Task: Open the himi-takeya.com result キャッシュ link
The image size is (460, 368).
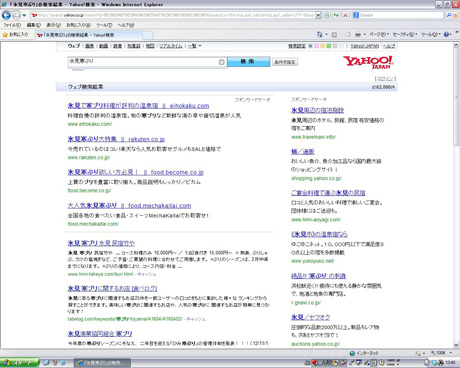Action: pyautogui.click(x=147, y=274)
